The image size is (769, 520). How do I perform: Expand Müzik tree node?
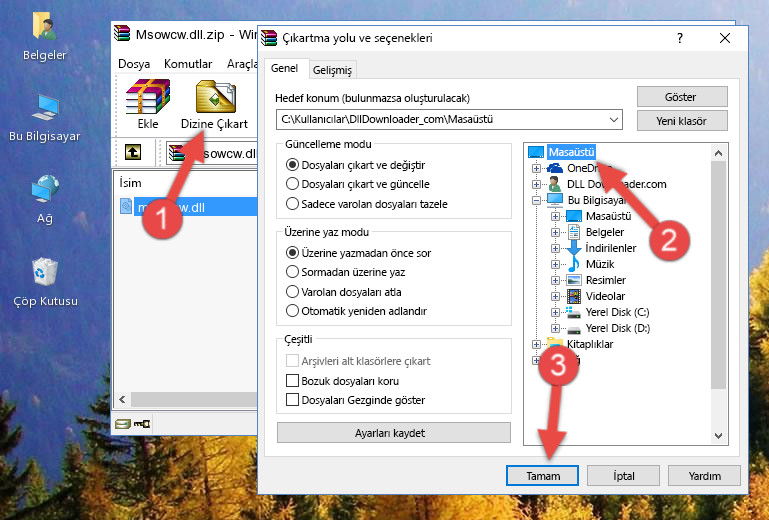[x=555, y=264]
